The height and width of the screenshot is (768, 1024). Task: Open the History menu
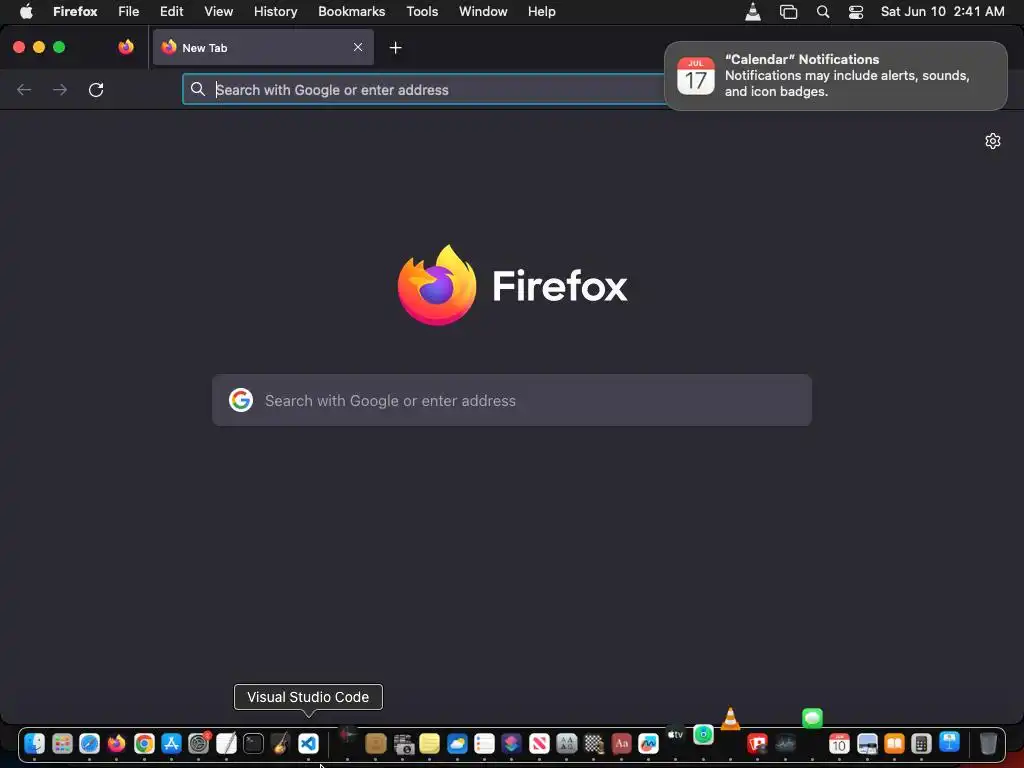[x=276, y=11]
